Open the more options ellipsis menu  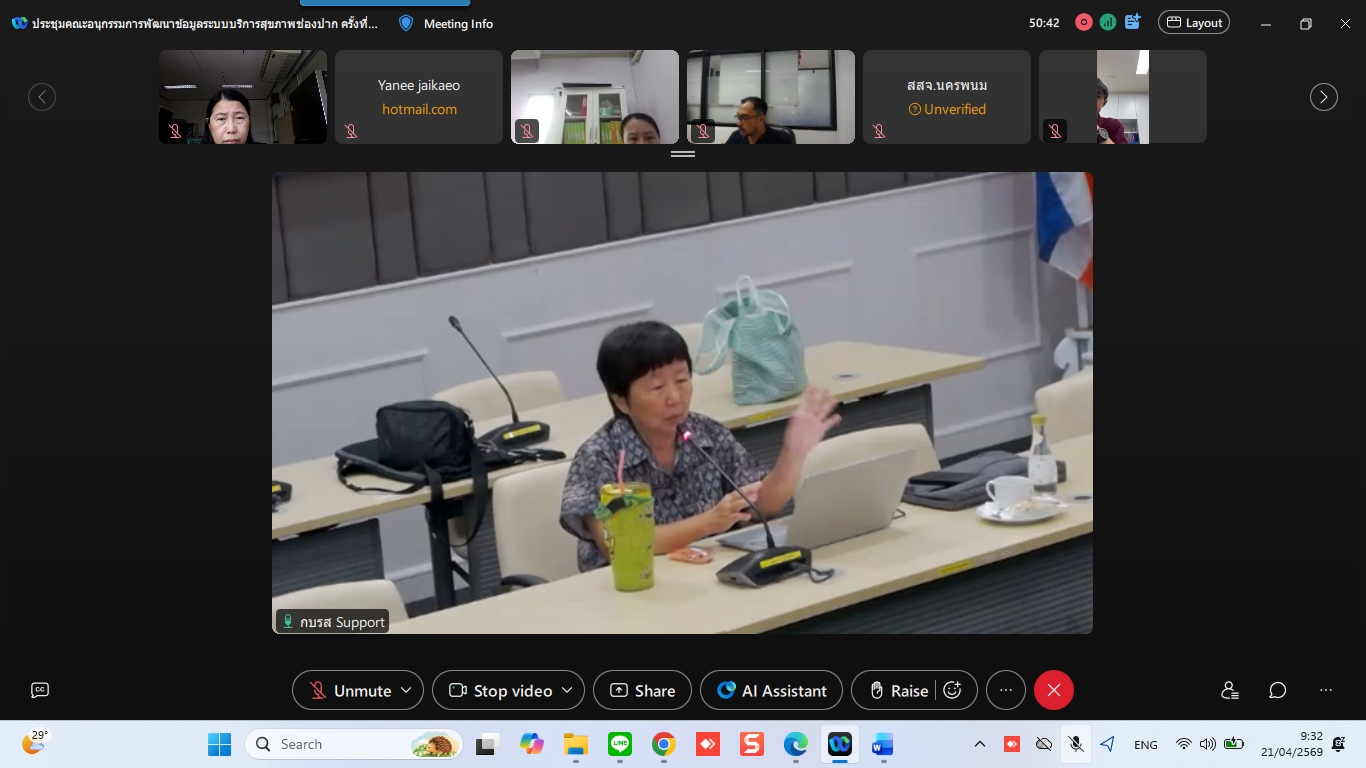click(x=1006, y=690)
